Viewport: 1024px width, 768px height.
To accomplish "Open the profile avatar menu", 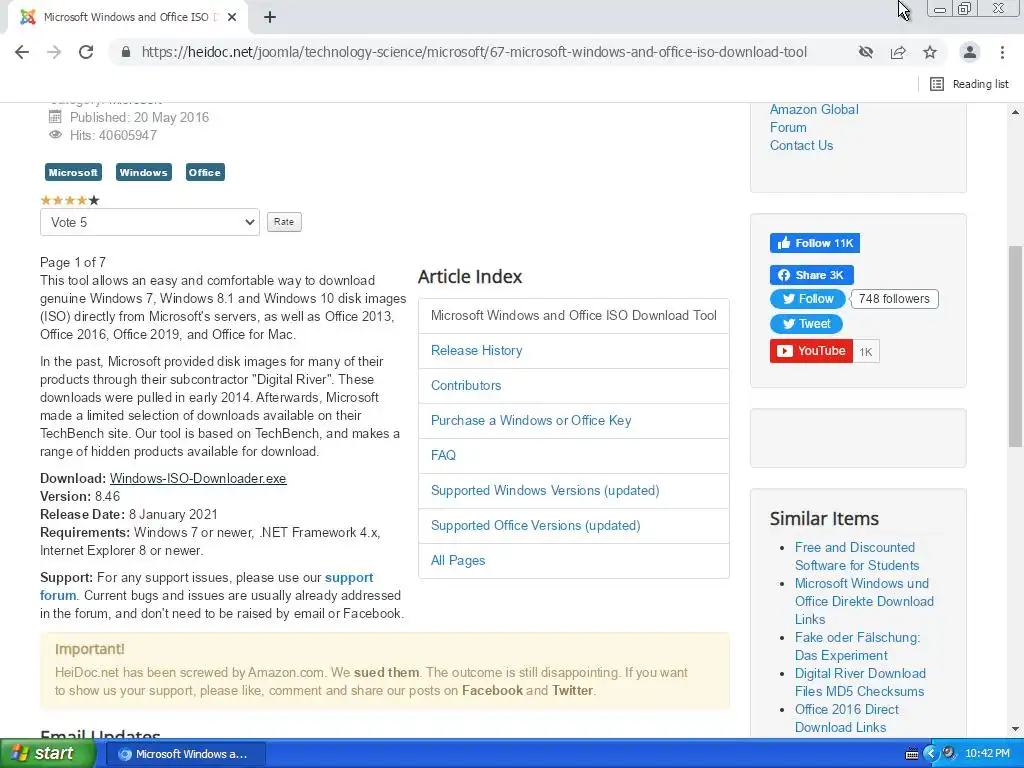I will pyautogui.click(x=970, y=52).
